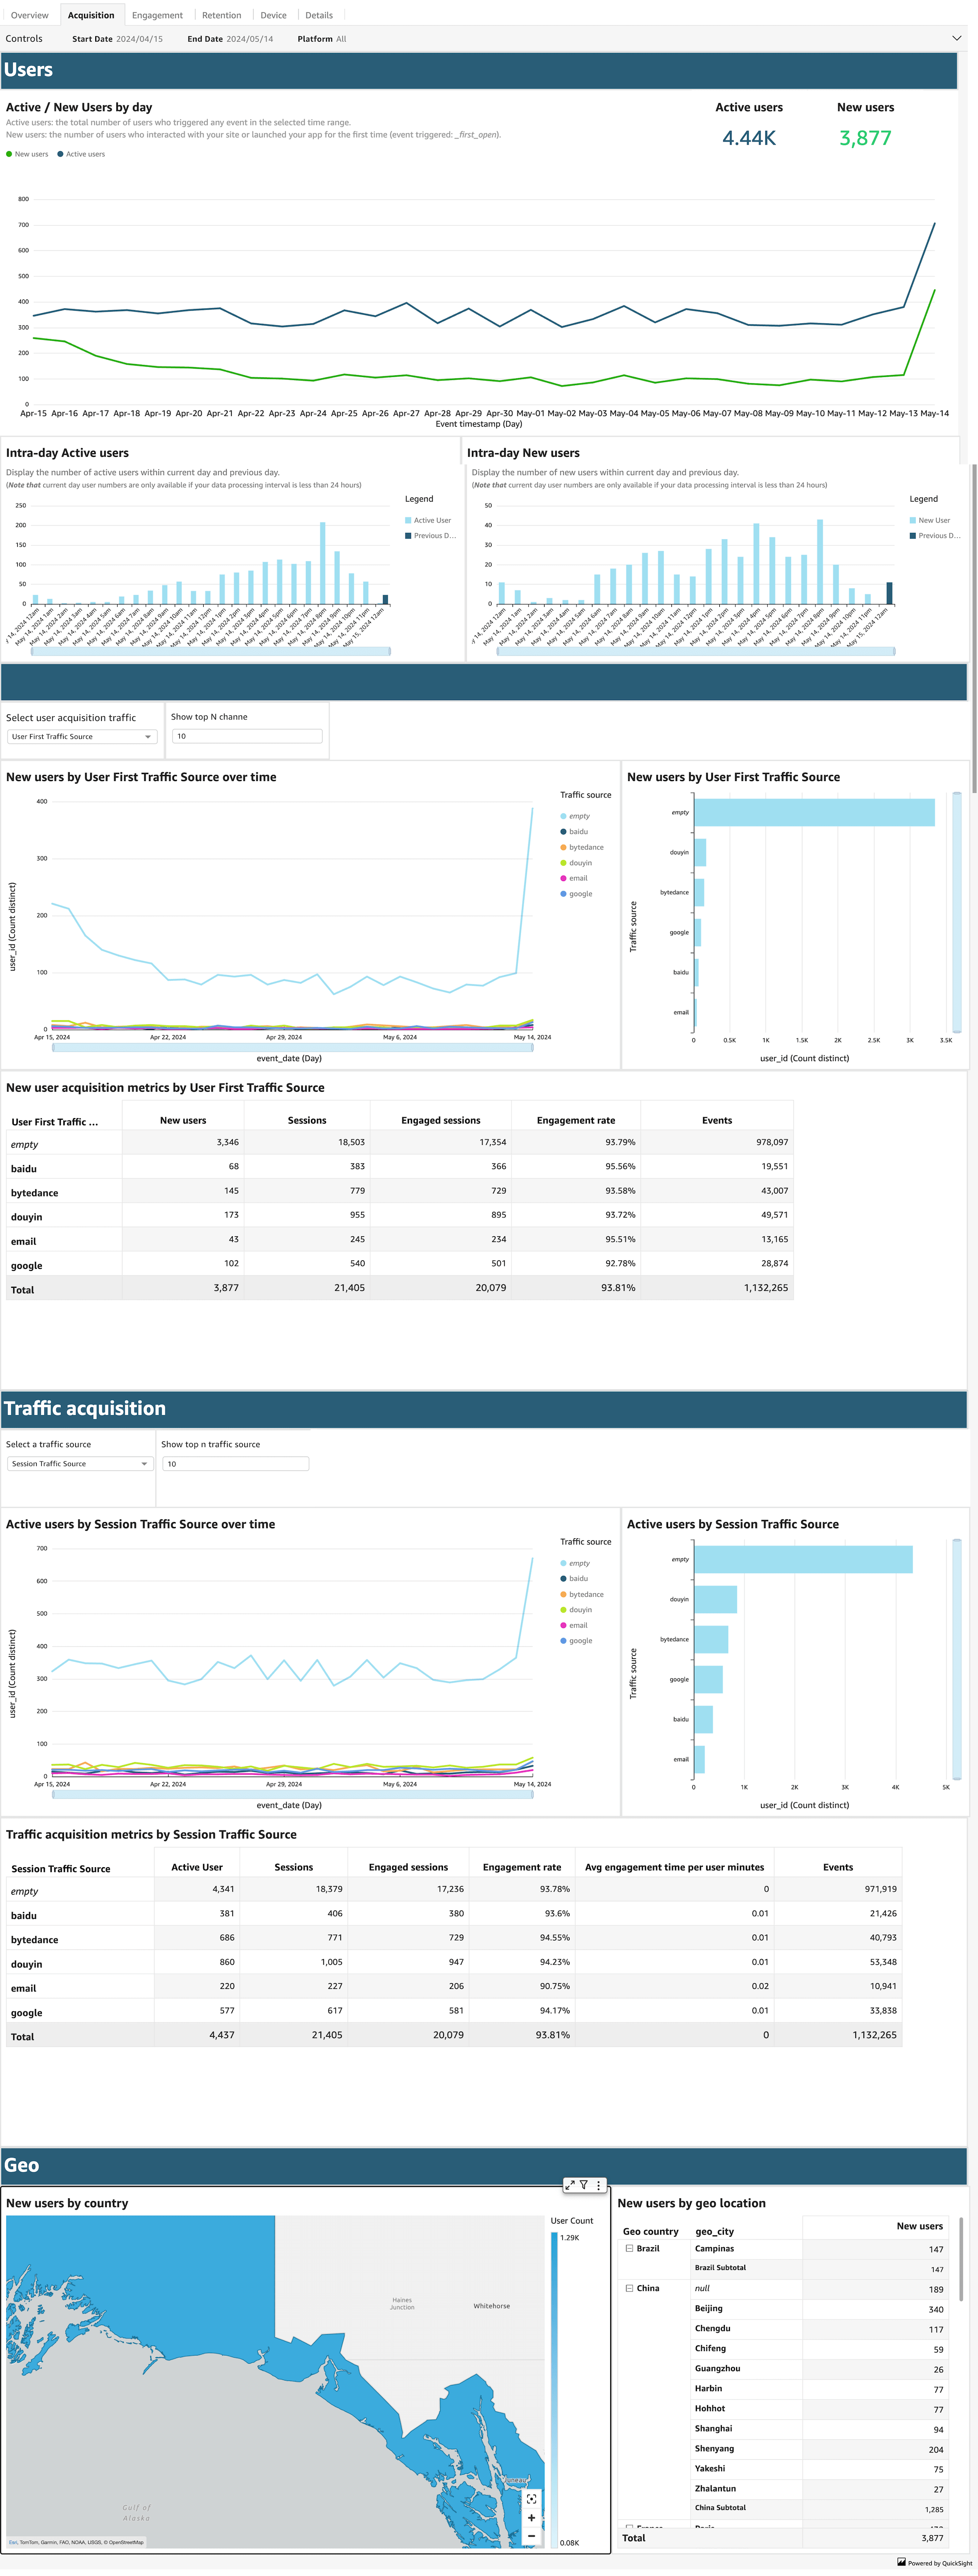Click the QuickSight logo icon
The image size is (978, 2576).
(x=901, y=2562)
